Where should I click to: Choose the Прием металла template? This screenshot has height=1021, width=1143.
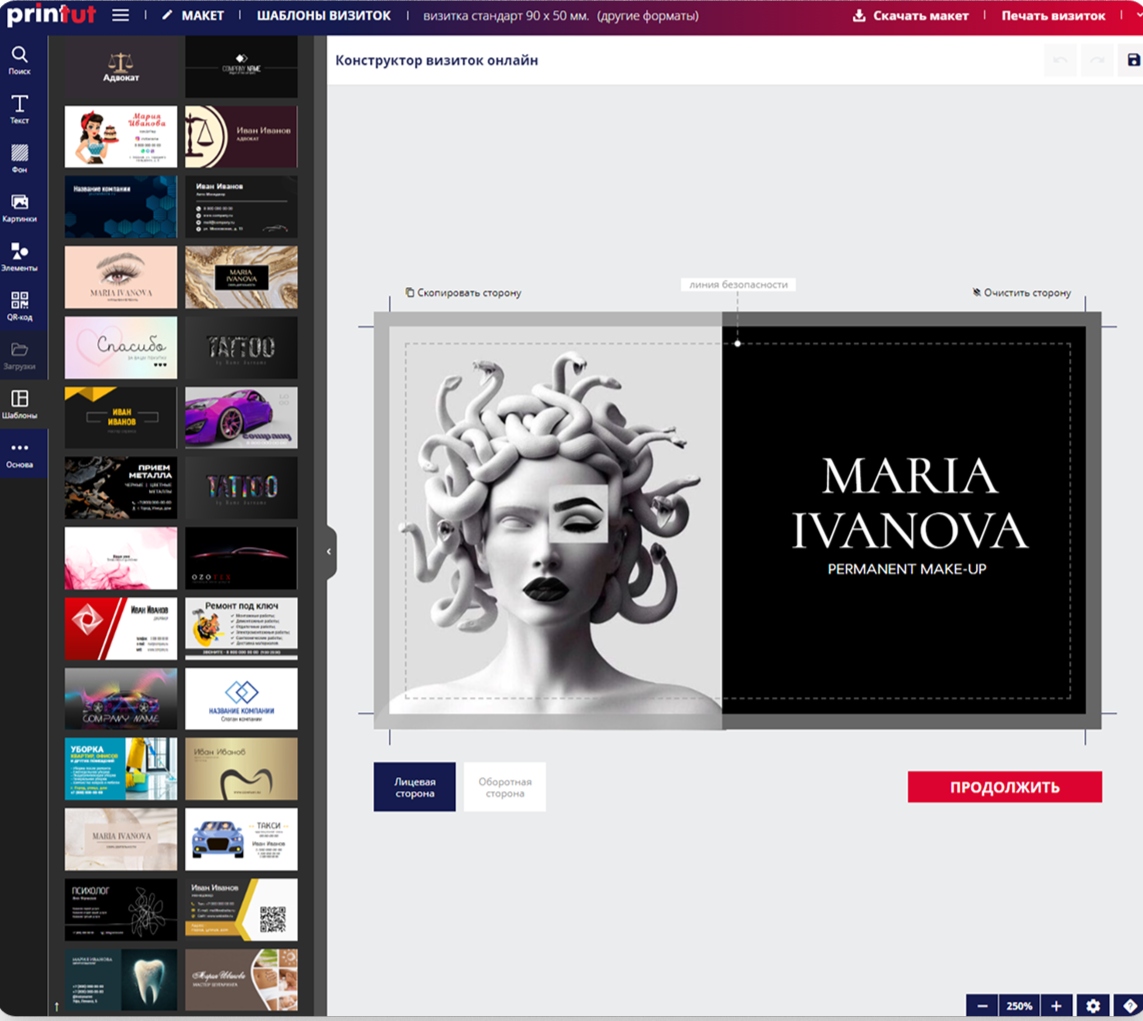pos(121,488)
